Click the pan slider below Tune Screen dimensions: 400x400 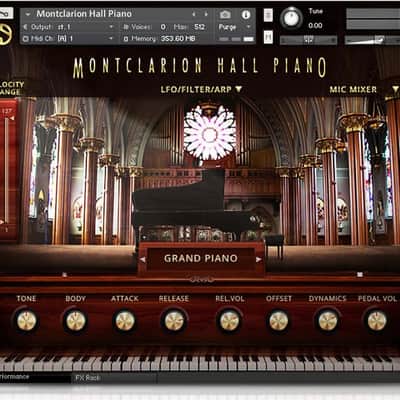point(308,40)
